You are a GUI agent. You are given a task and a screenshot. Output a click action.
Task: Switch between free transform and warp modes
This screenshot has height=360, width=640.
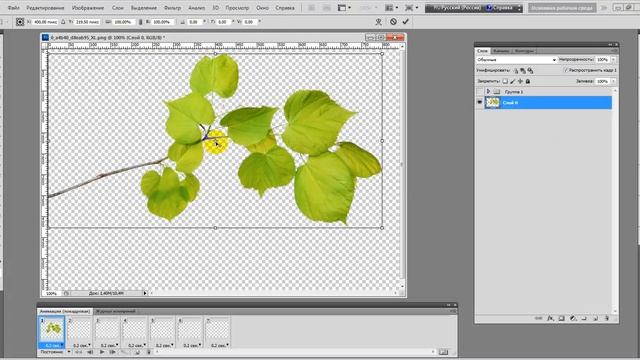click(378, 22)
